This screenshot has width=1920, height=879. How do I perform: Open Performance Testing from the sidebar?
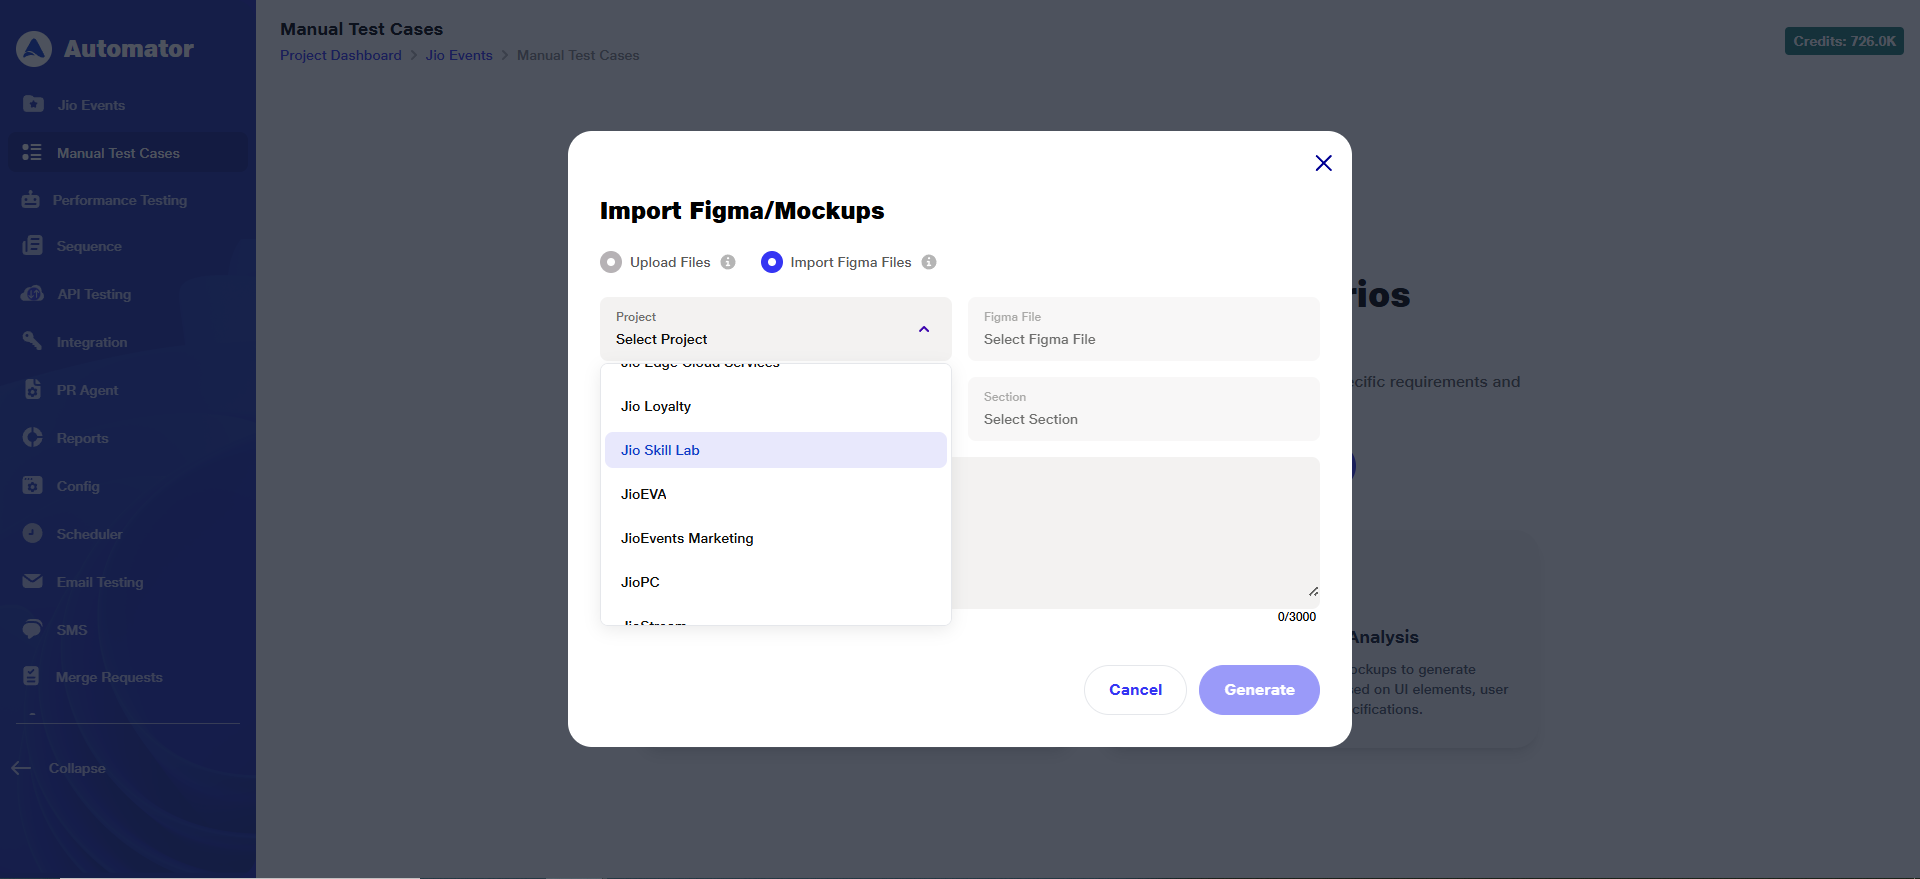(119, 200)
